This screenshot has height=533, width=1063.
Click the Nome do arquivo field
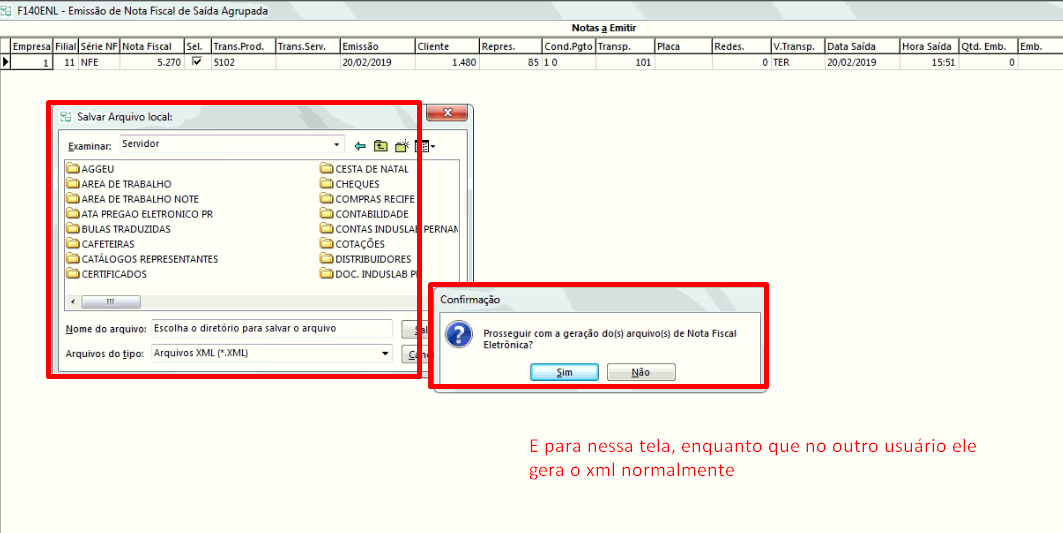click(270, 328)
